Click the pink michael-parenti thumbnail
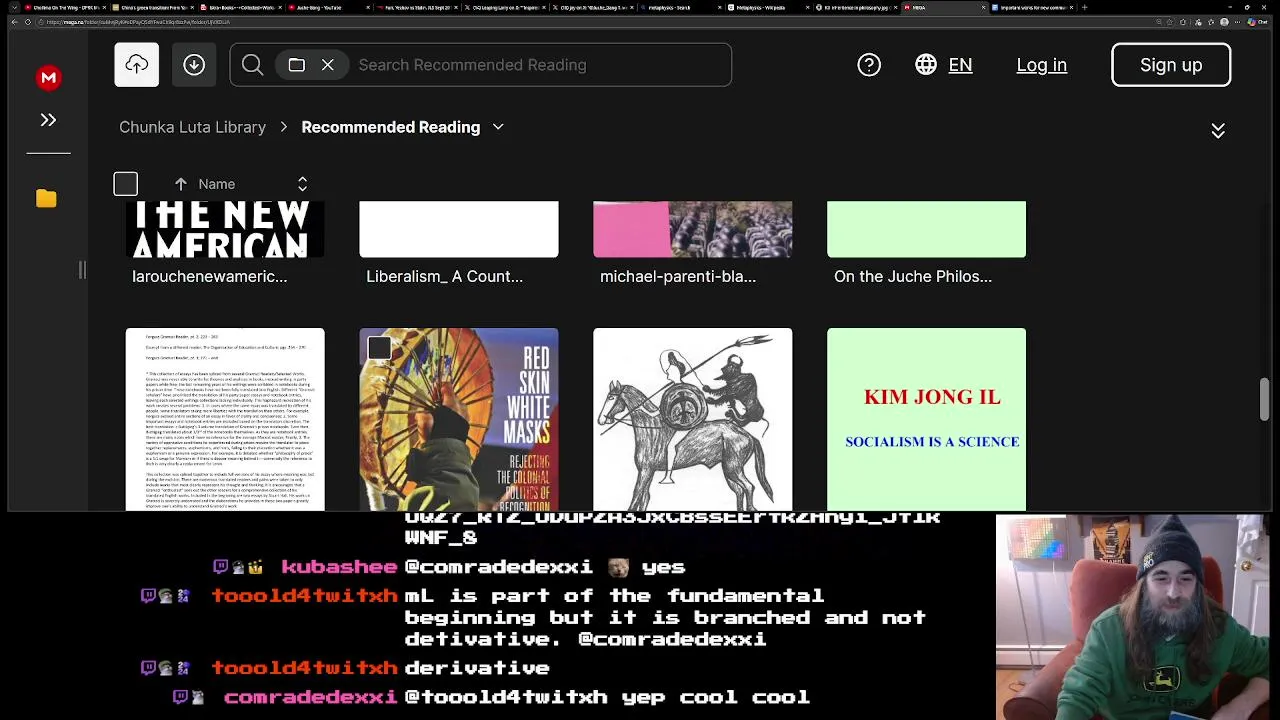1280x720 pixels. click(x=693, y=229)
